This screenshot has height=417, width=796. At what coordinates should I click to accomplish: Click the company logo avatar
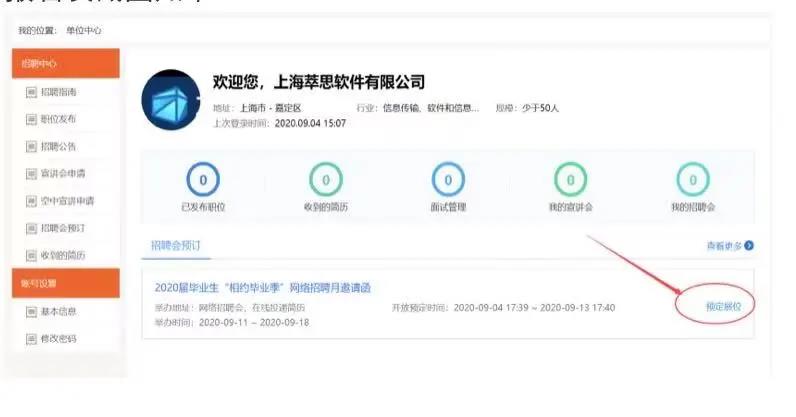pyautogui.click(x=171, y=101)
